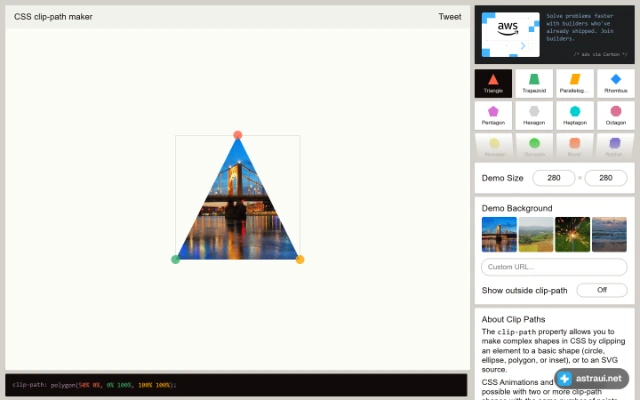Viewport: 640px width, 400px height.
Task: Open the AWS advertisement banner
Action: coord(554,35)
